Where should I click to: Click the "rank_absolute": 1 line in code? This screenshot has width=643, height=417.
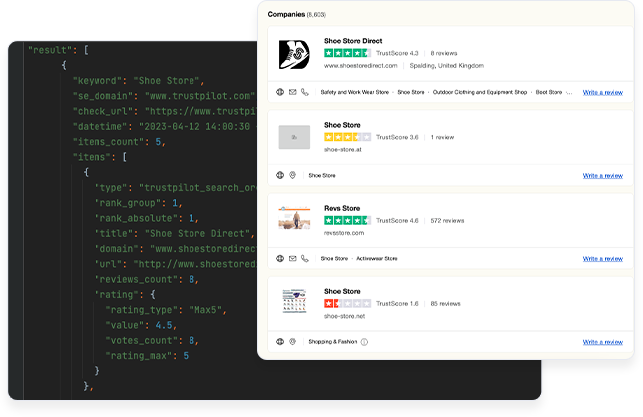tap(147, 218)
